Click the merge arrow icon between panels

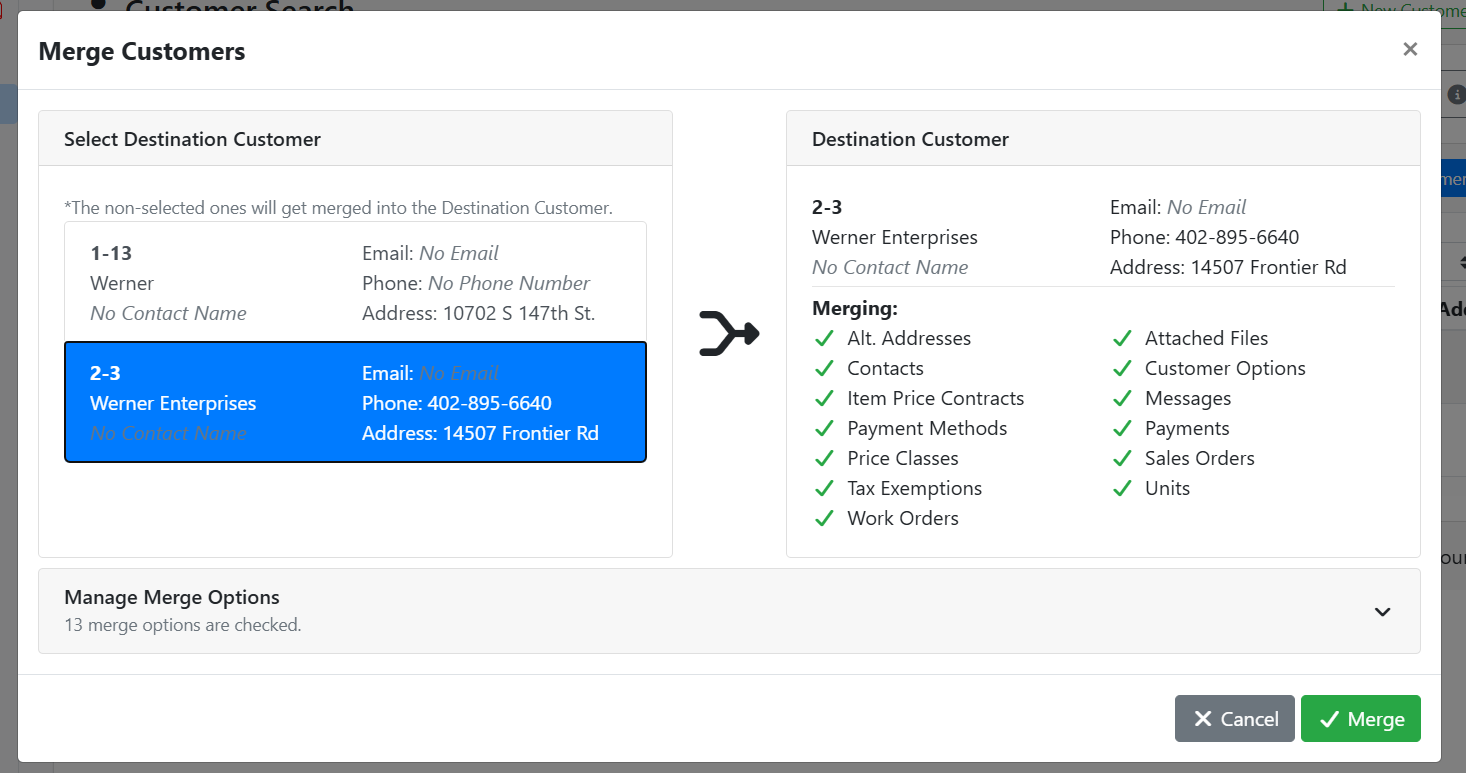point(729,334)
